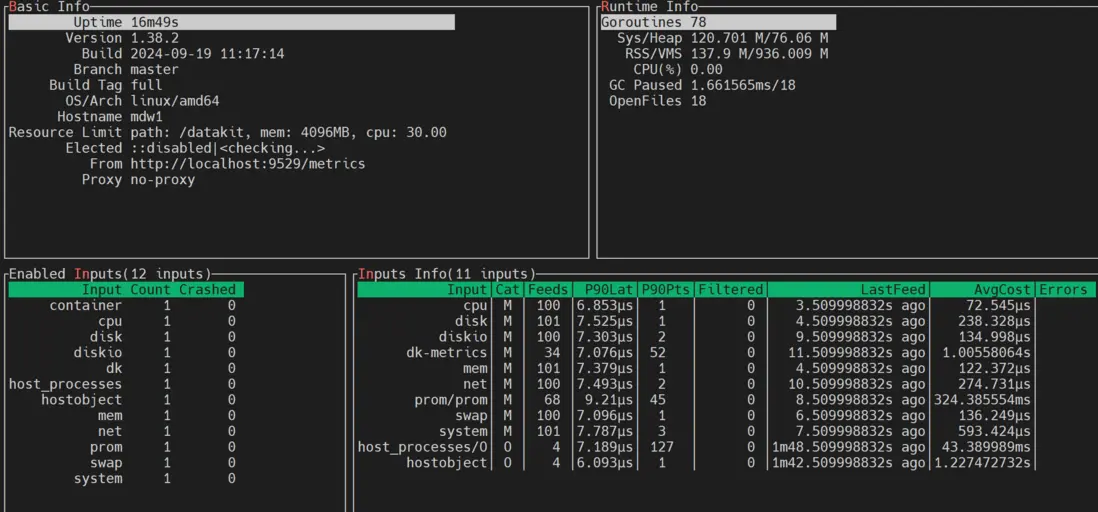This screenshot has height=512, width=1098.
Task: Select the Runtime Info panel title
Action: click(649, 7)
